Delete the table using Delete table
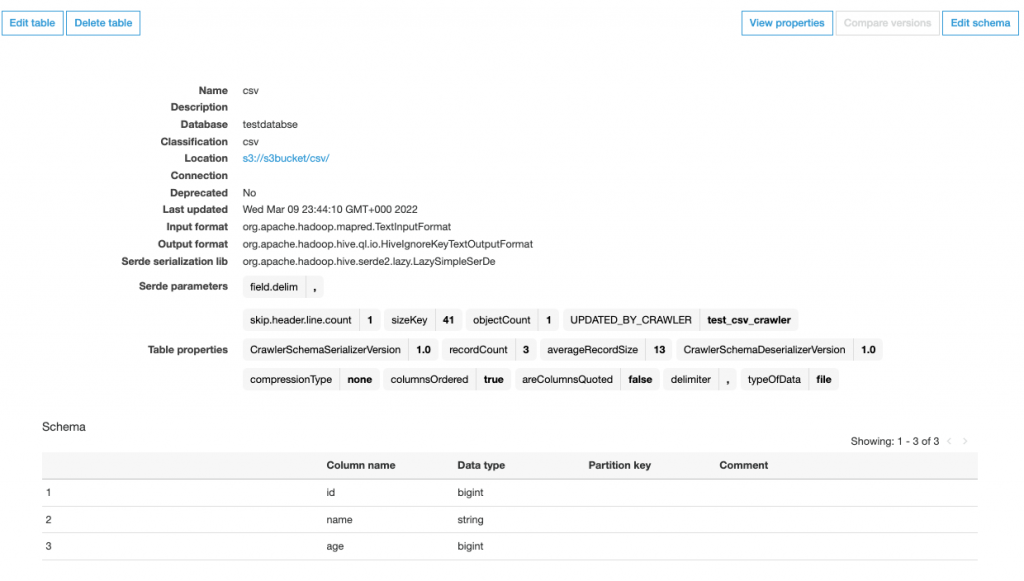 [103, 23]
